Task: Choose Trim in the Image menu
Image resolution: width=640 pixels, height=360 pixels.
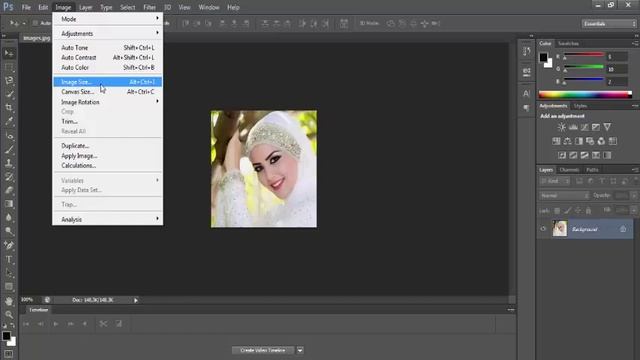Action: 108,121
